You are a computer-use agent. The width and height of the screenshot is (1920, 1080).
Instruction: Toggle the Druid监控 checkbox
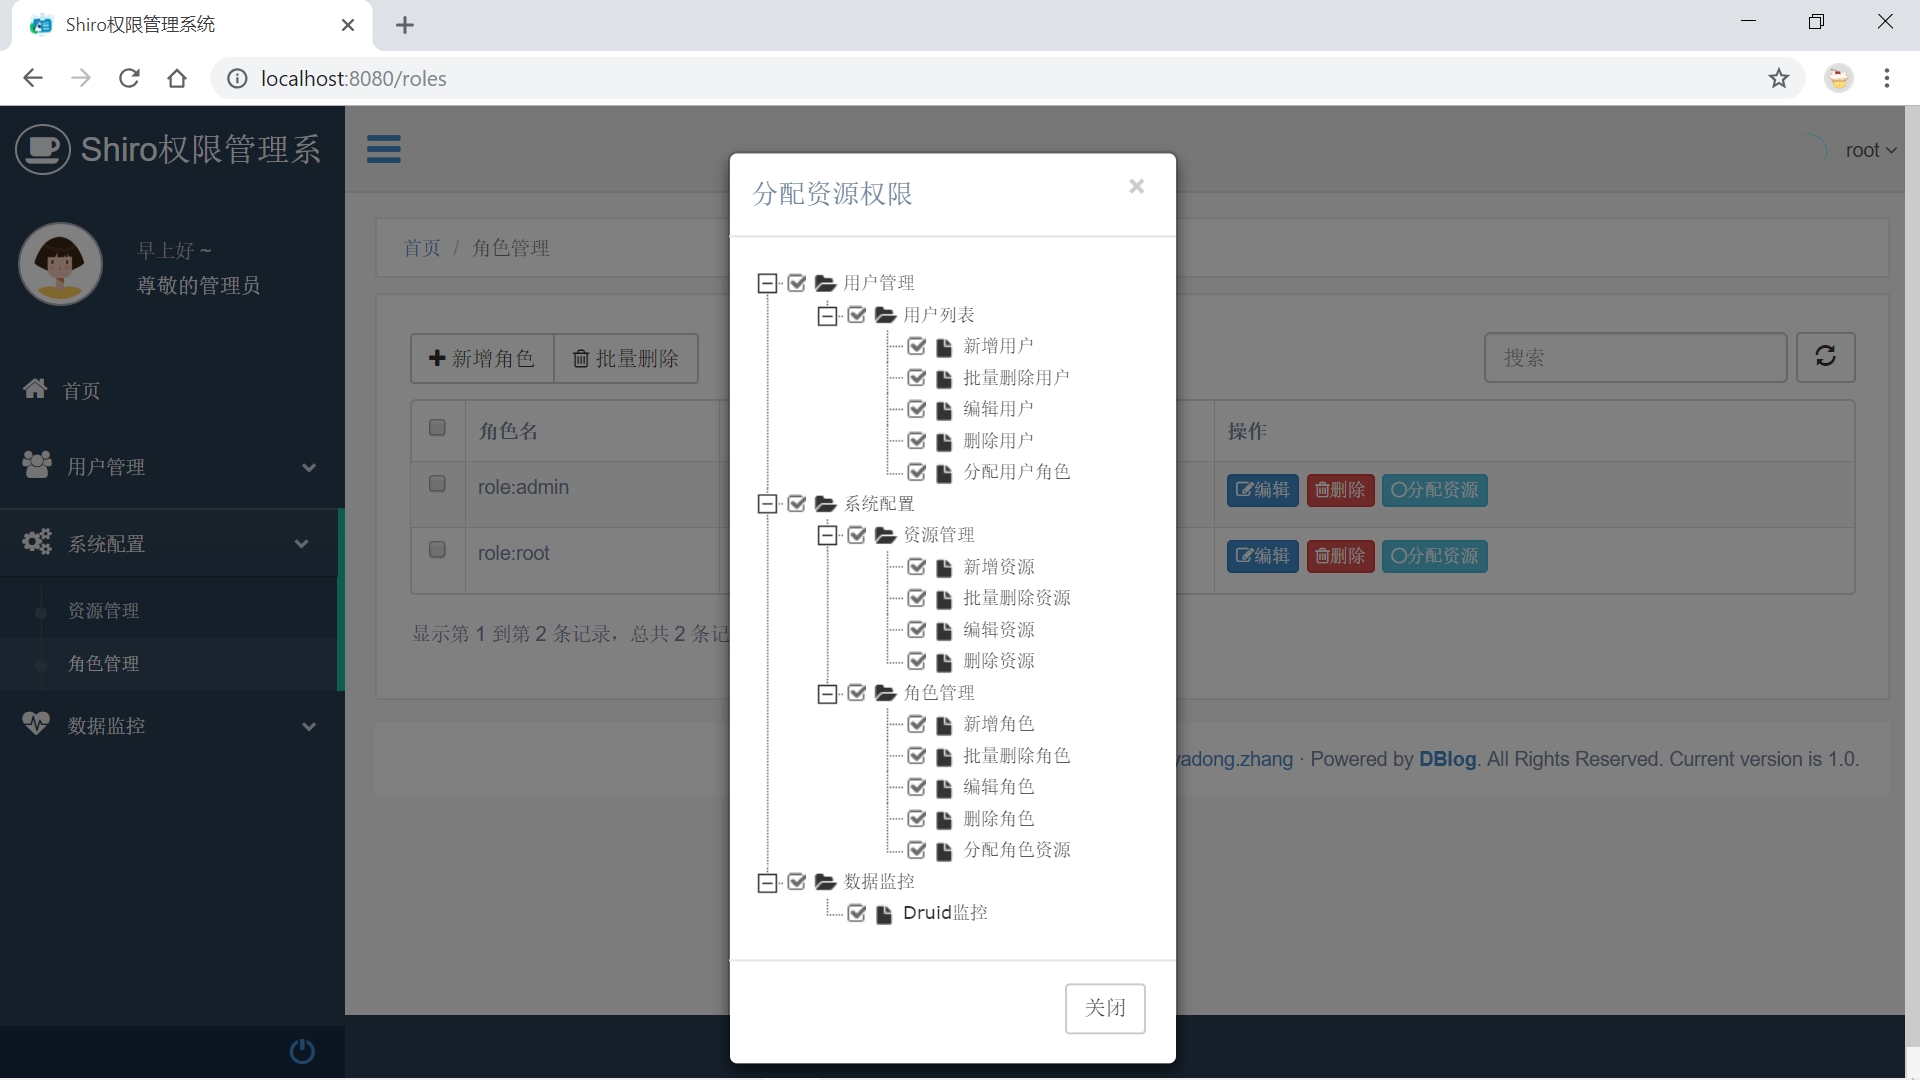point(856,913)
